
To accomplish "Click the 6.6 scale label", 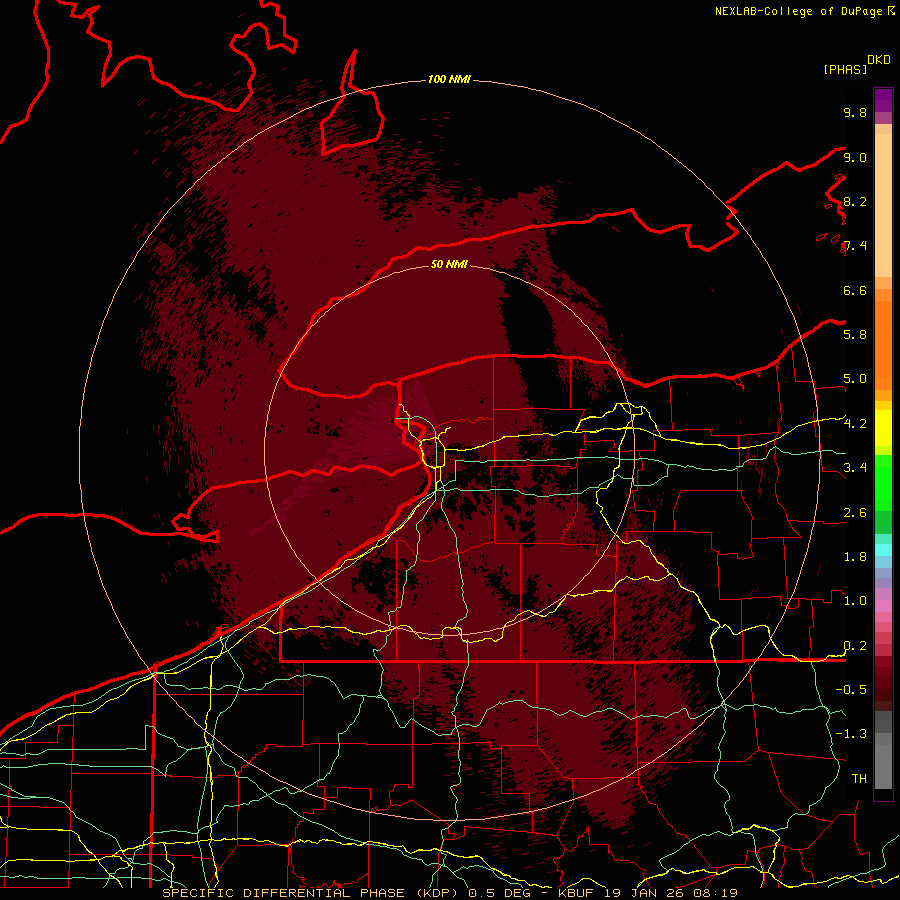I will (855, 290).
